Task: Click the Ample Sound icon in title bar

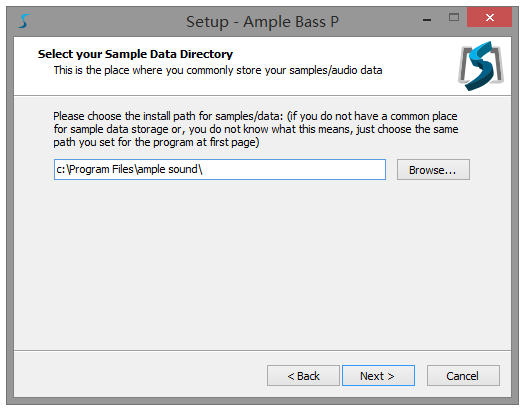Action: coord(24,21)
